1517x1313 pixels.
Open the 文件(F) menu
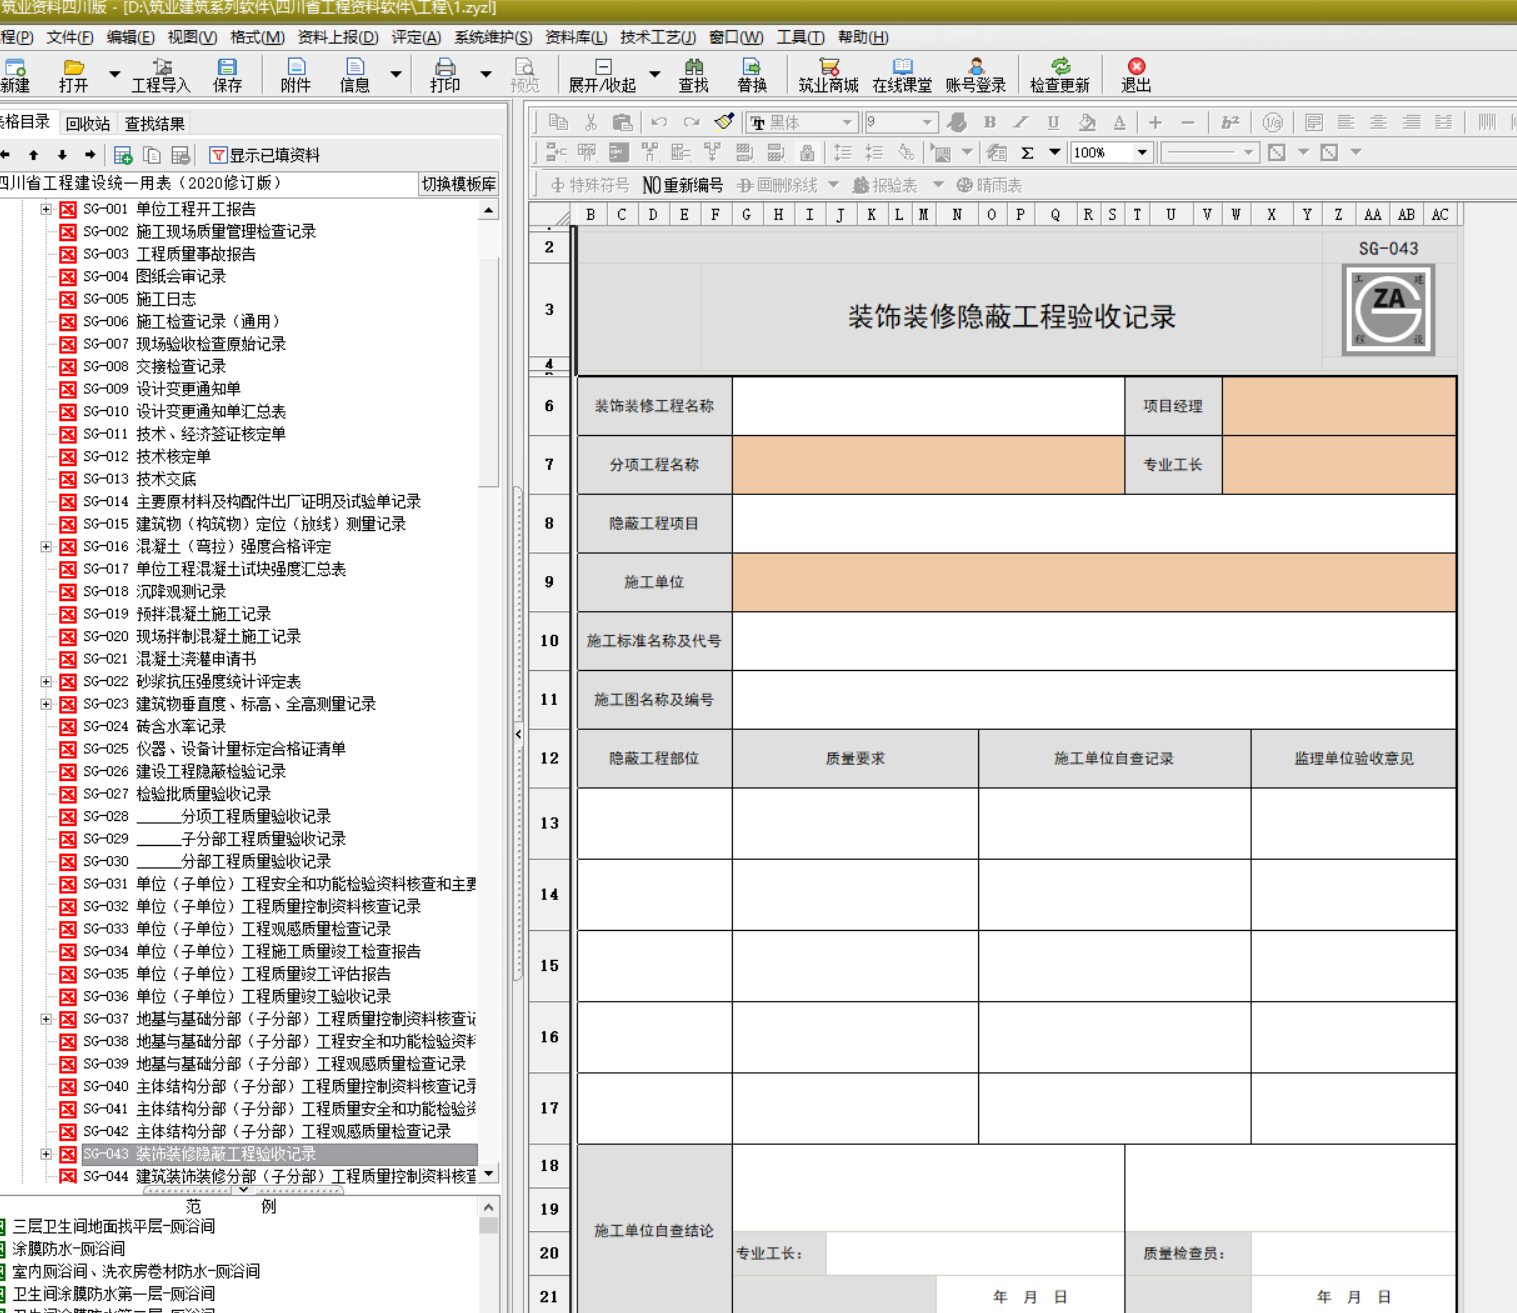(x=70, y=37)
